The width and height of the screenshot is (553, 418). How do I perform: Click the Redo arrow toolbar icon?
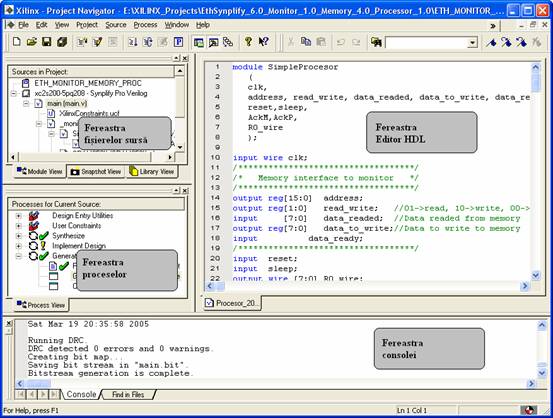click(x=356, y=42)
